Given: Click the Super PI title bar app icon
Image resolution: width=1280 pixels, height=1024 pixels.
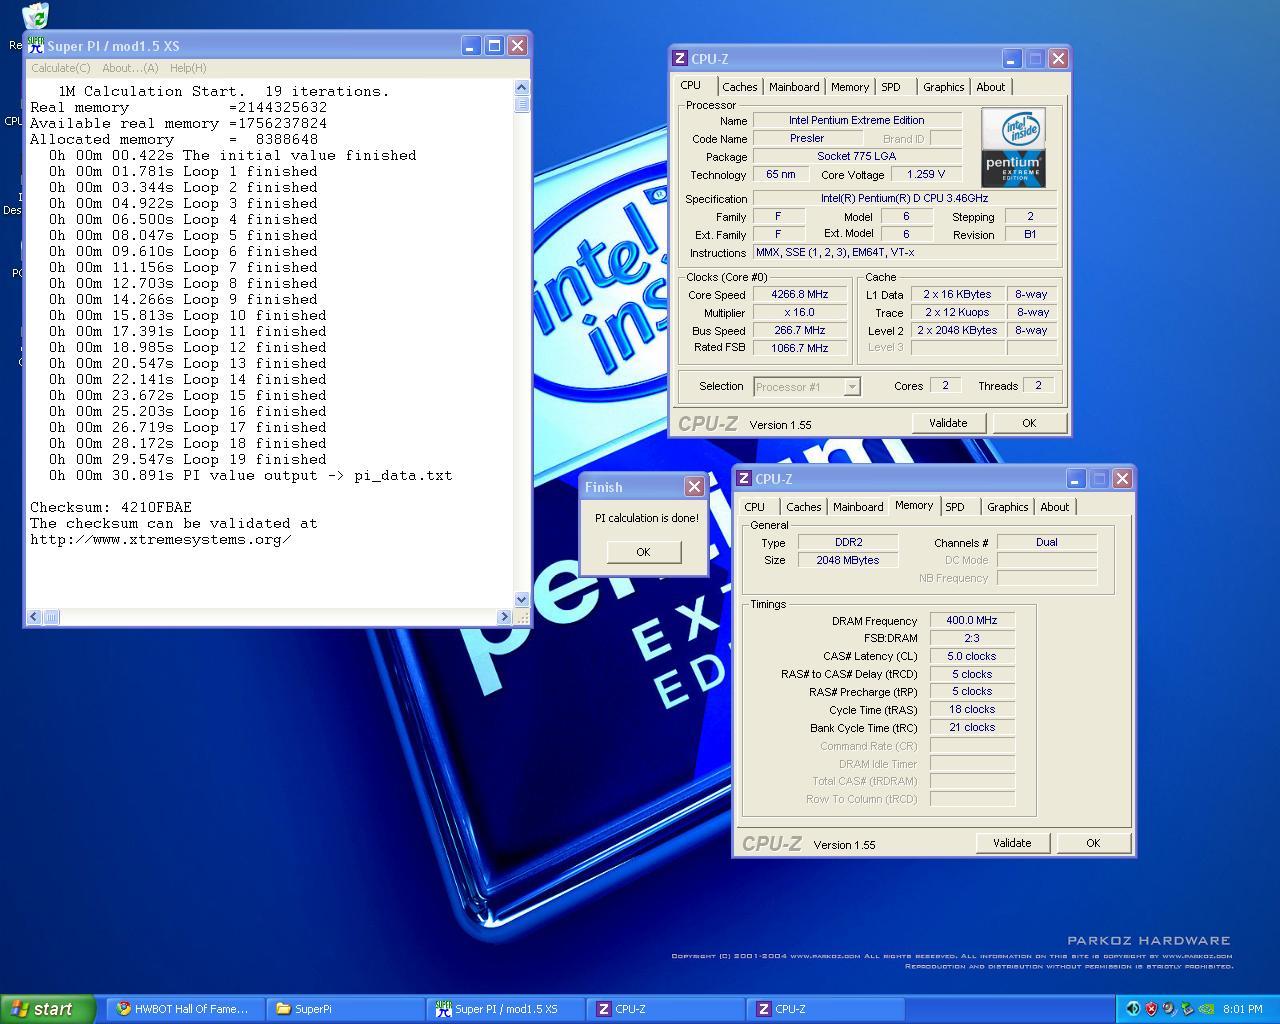Looking at the screenshot, I should 35,46.
